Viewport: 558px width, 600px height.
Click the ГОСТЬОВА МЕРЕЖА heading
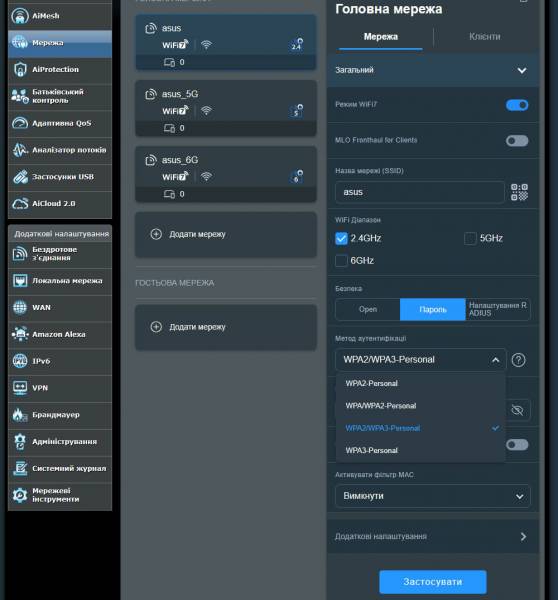tap(175, 283)
